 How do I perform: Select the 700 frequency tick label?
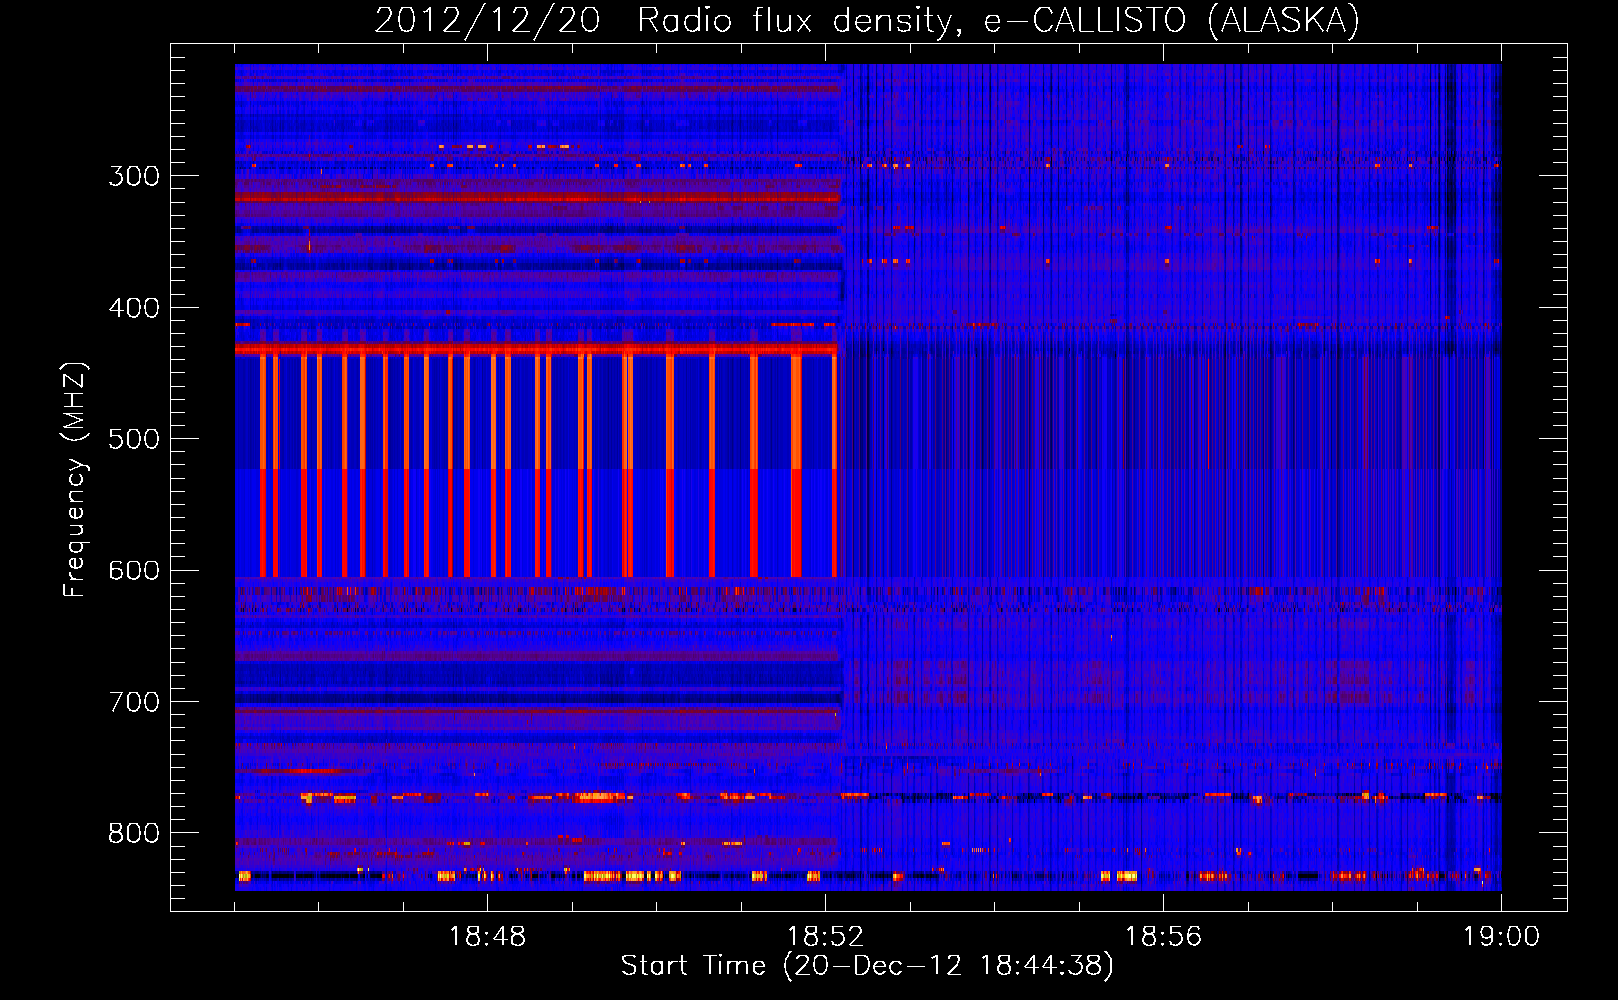click(x=134, y=703)
